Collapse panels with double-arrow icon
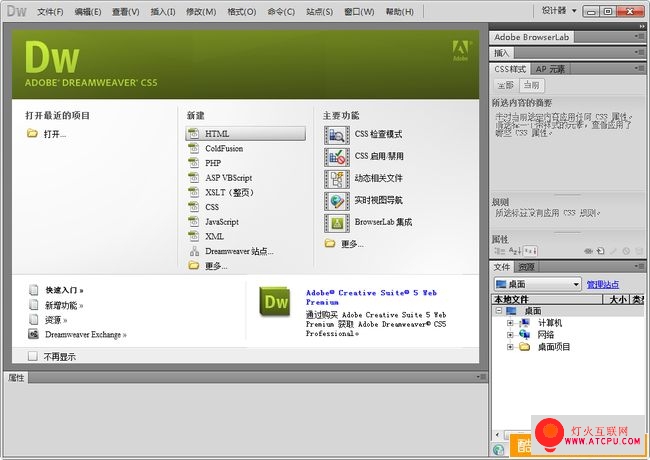Image resolution: width=650 pixels, height=460 pixels. coord(642,26)
